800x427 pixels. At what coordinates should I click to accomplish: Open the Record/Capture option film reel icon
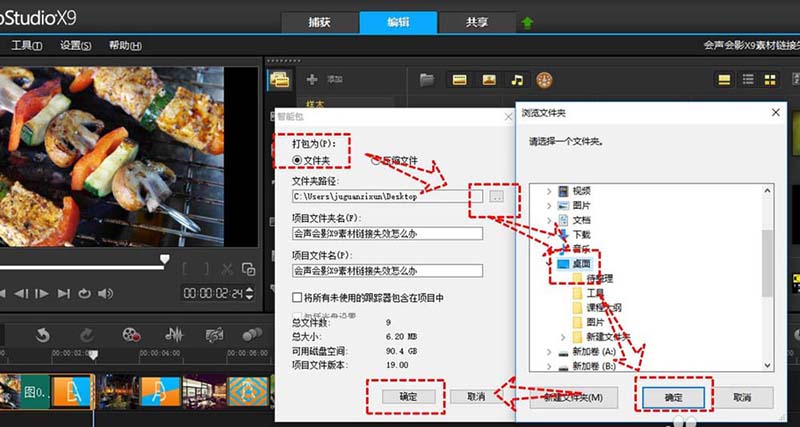point(131,335)
